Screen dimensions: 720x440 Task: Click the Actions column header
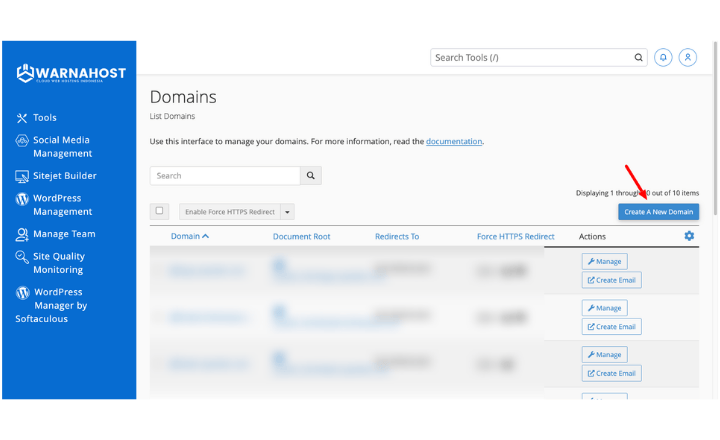coord(592,237)
